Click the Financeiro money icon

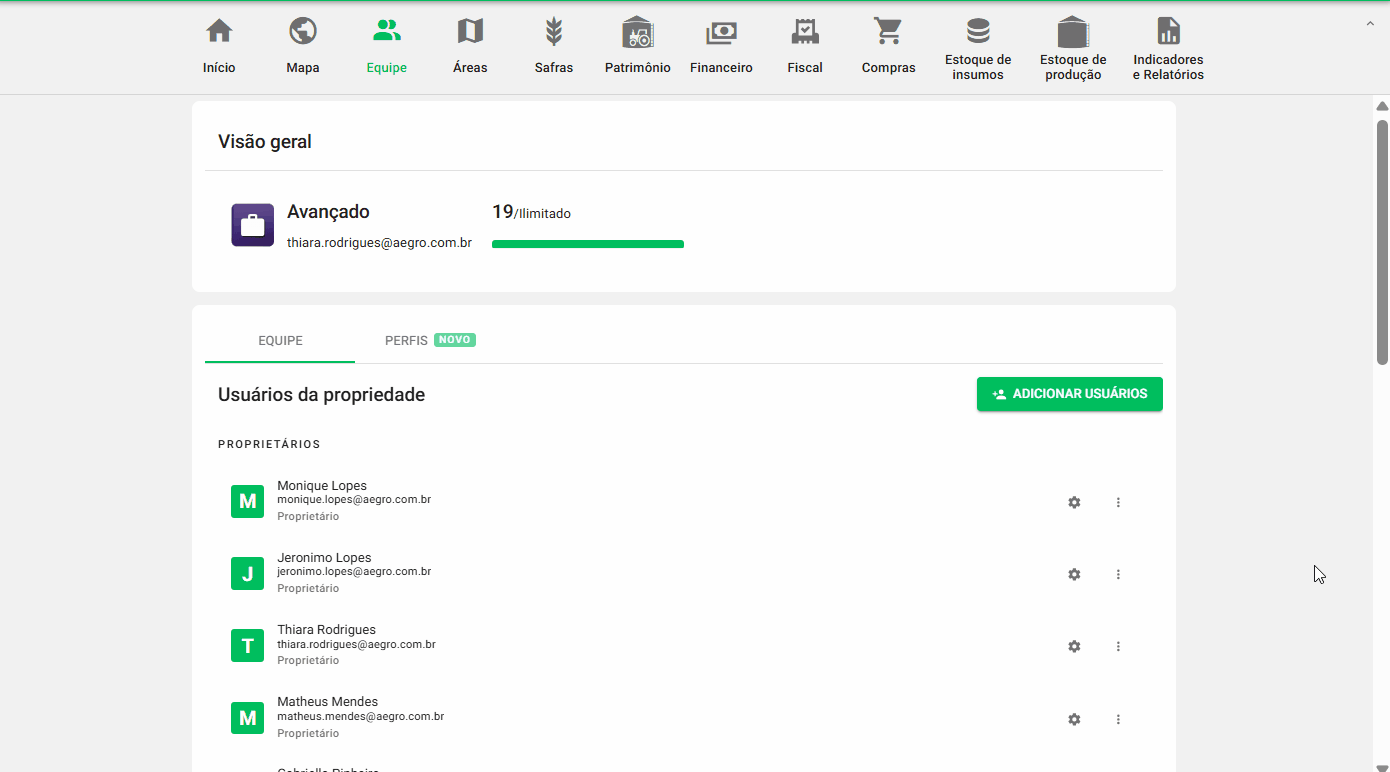coord(721,32)
